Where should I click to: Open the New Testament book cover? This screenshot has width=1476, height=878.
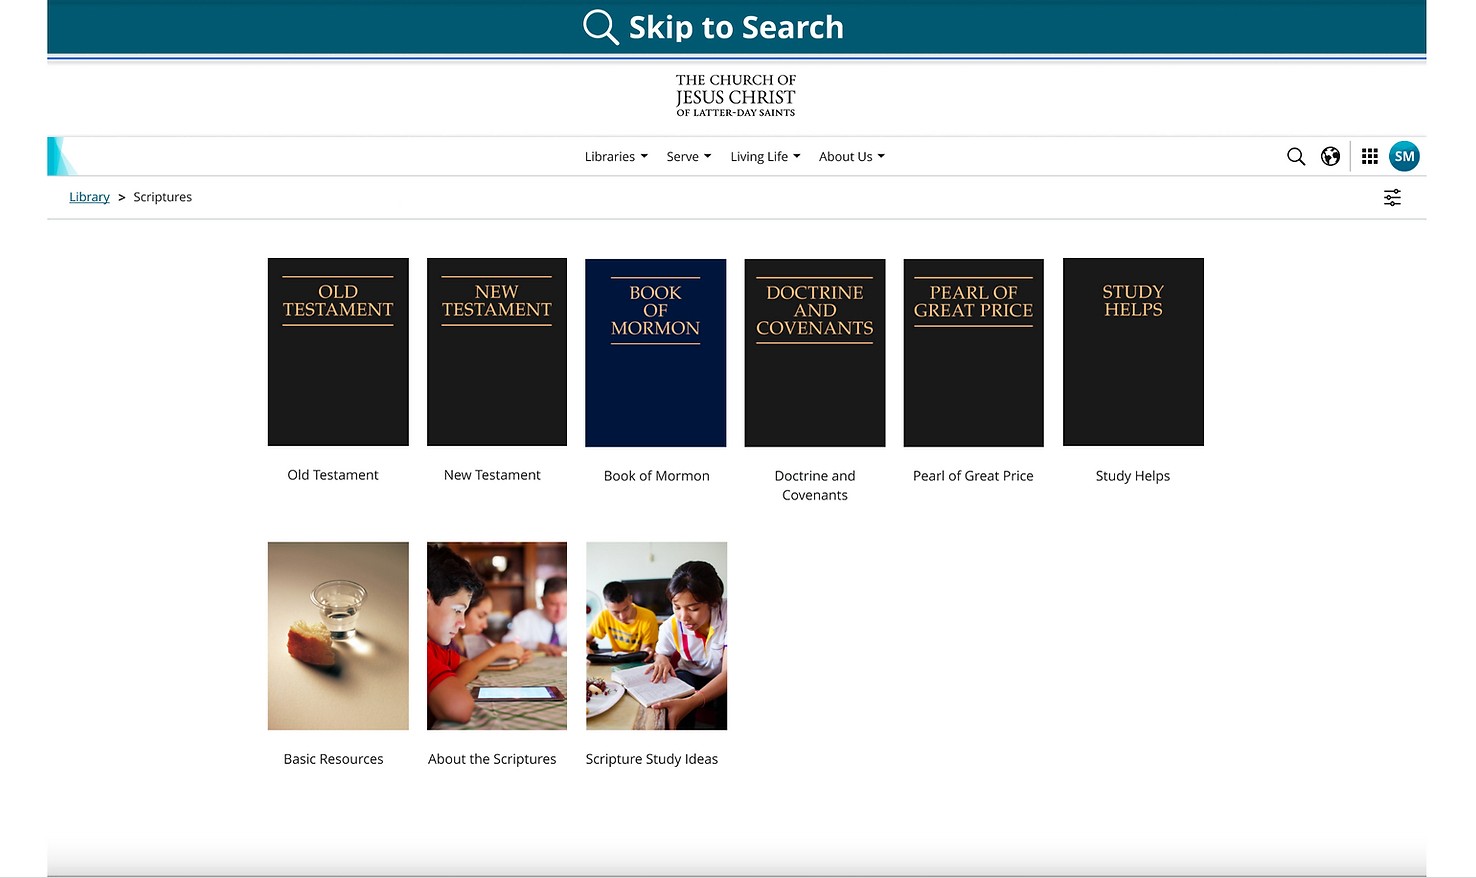pos(497,352)
